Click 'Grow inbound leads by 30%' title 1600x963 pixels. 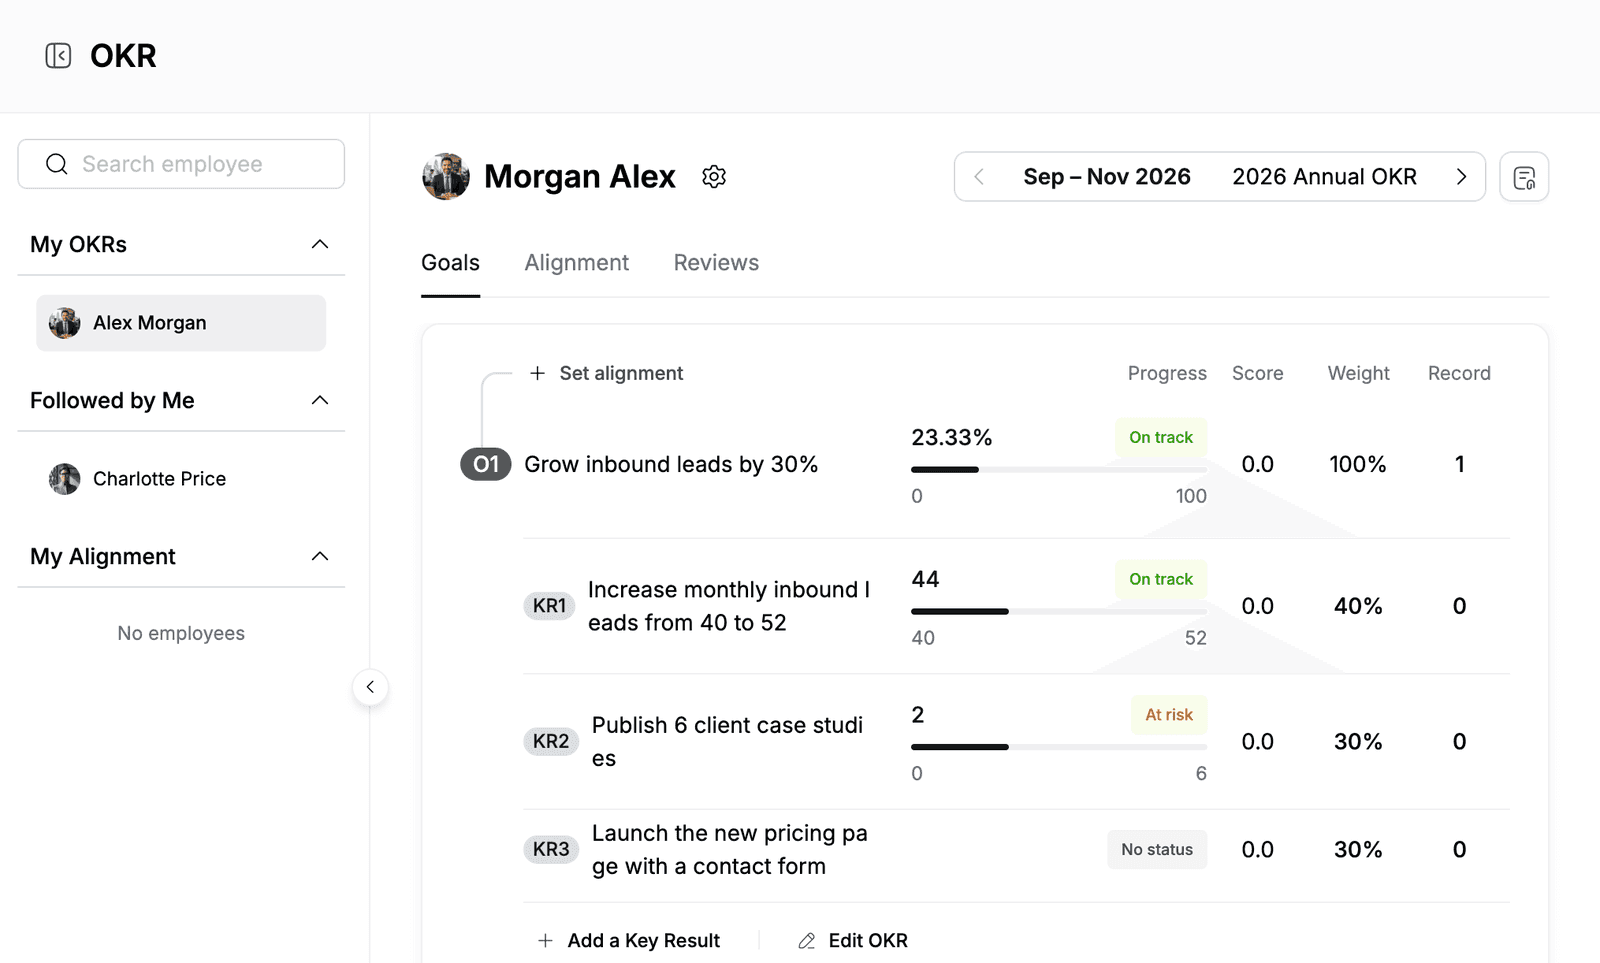click(671, 464)
